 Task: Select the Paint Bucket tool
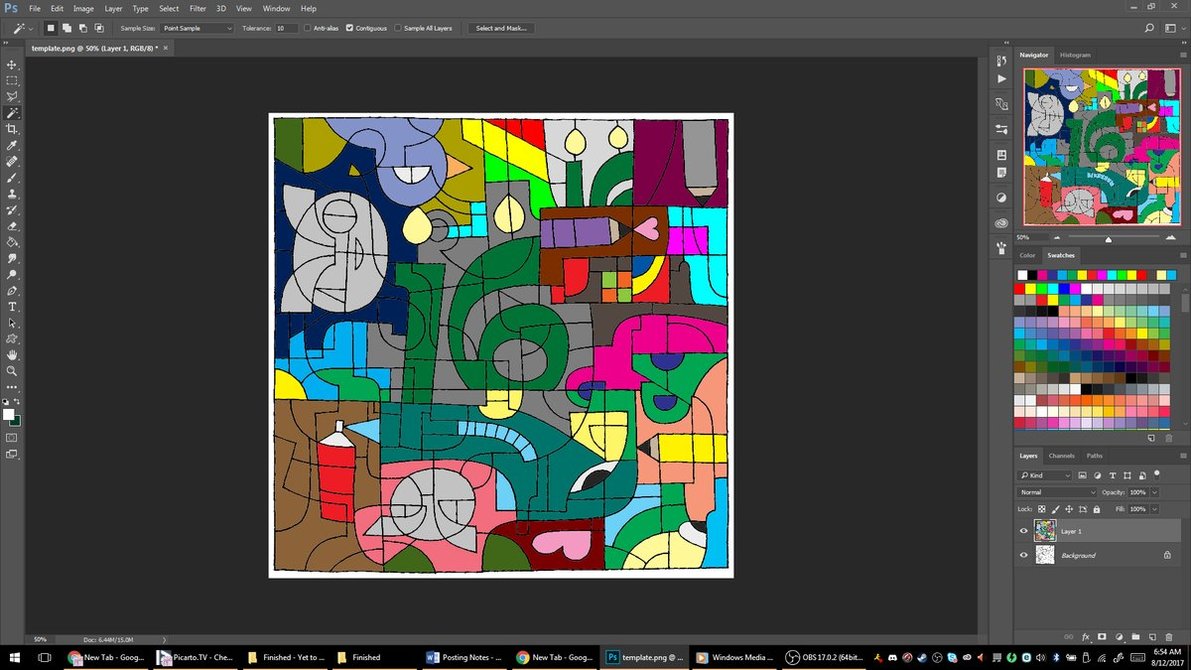[12, 242]
